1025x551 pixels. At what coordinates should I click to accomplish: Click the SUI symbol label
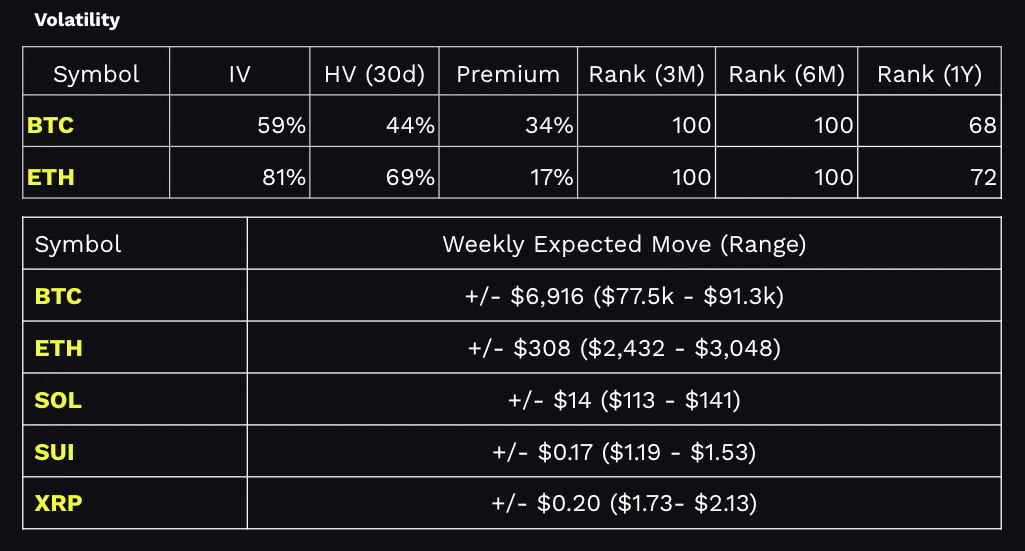[x=55, y=452]
